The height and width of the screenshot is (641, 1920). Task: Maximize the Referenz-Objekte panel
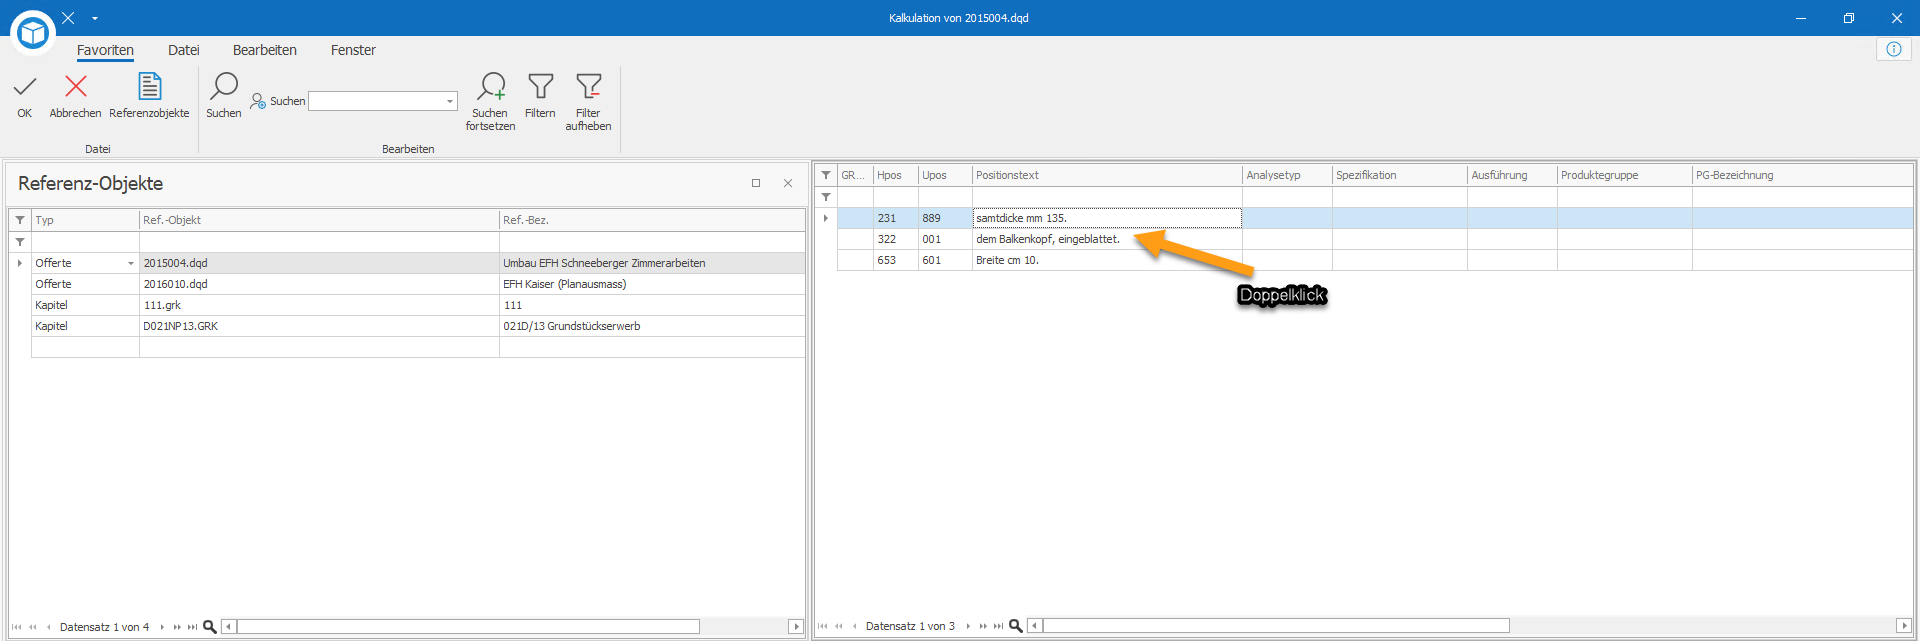[756, 183]
